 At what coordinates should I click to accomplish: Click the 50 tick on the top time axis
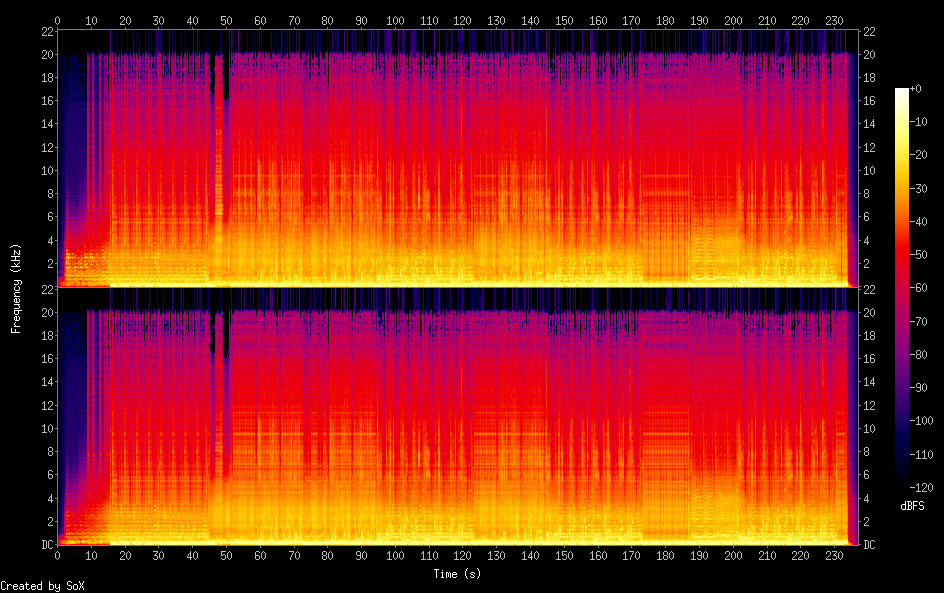226,20
